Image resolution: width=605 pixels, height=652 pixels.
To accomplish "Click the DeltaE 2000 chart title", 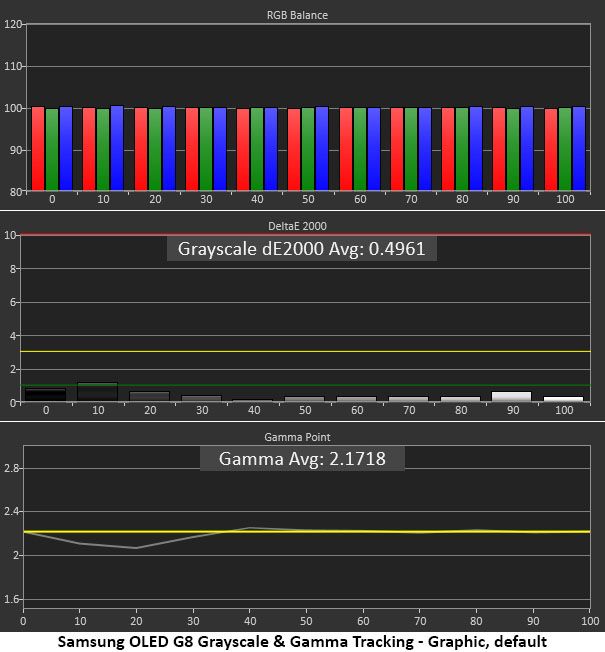I will [x=297, y=226].
